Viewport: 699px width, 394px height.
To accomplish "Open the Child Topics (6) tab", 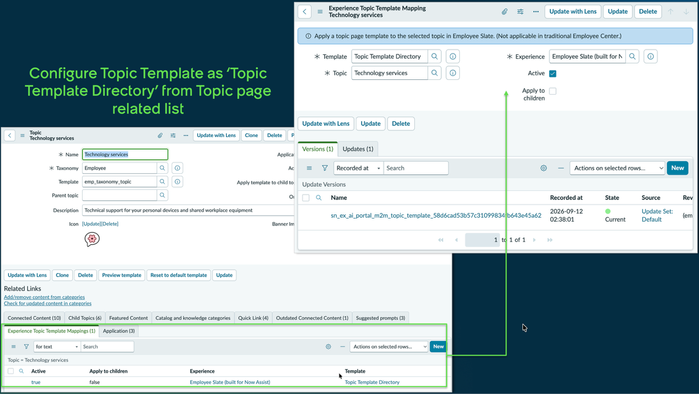I will [x=85, y=318].
